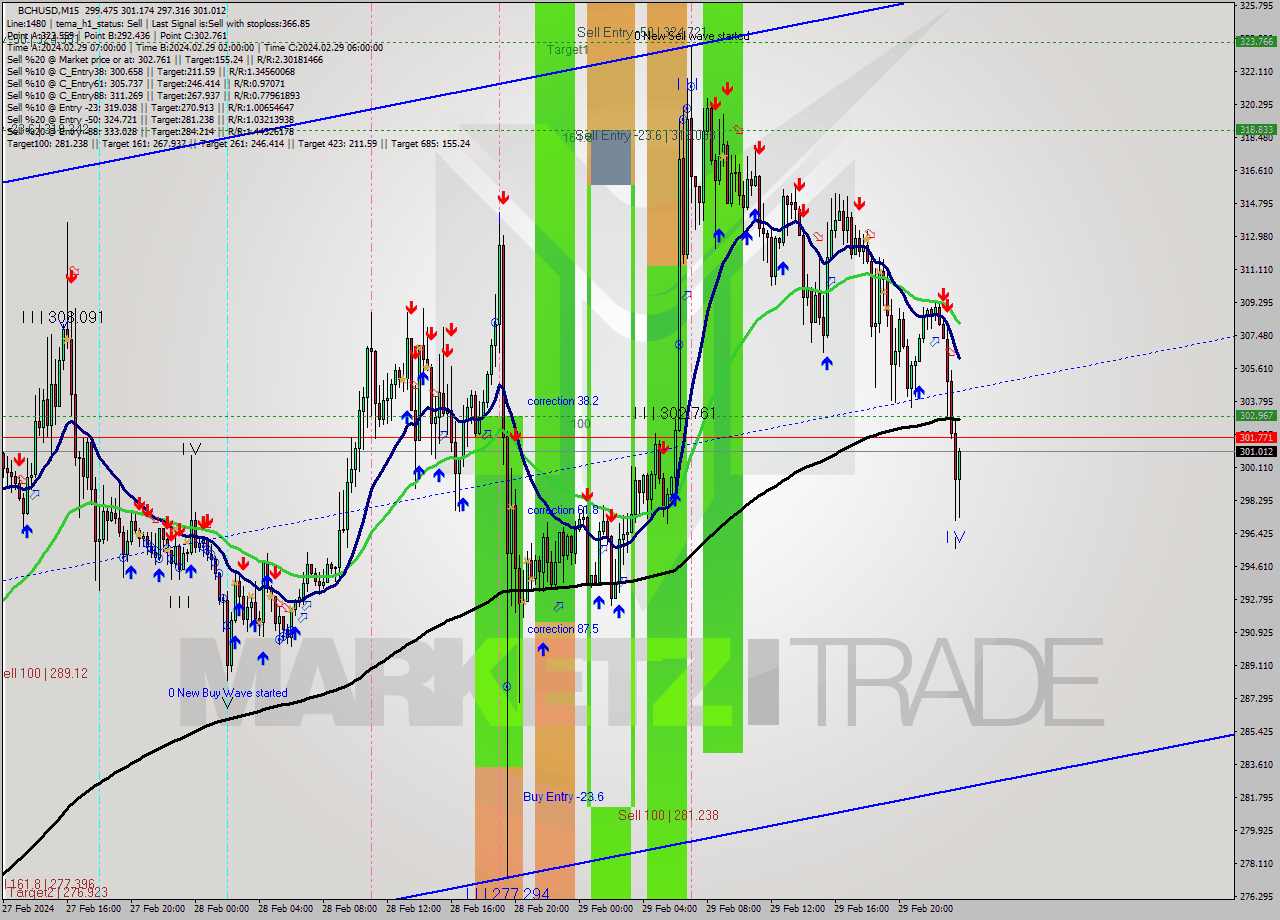The image size is (1280, 920).
Task: Click the 'Target100: 281.238' targets line
Action: point(238,143)
